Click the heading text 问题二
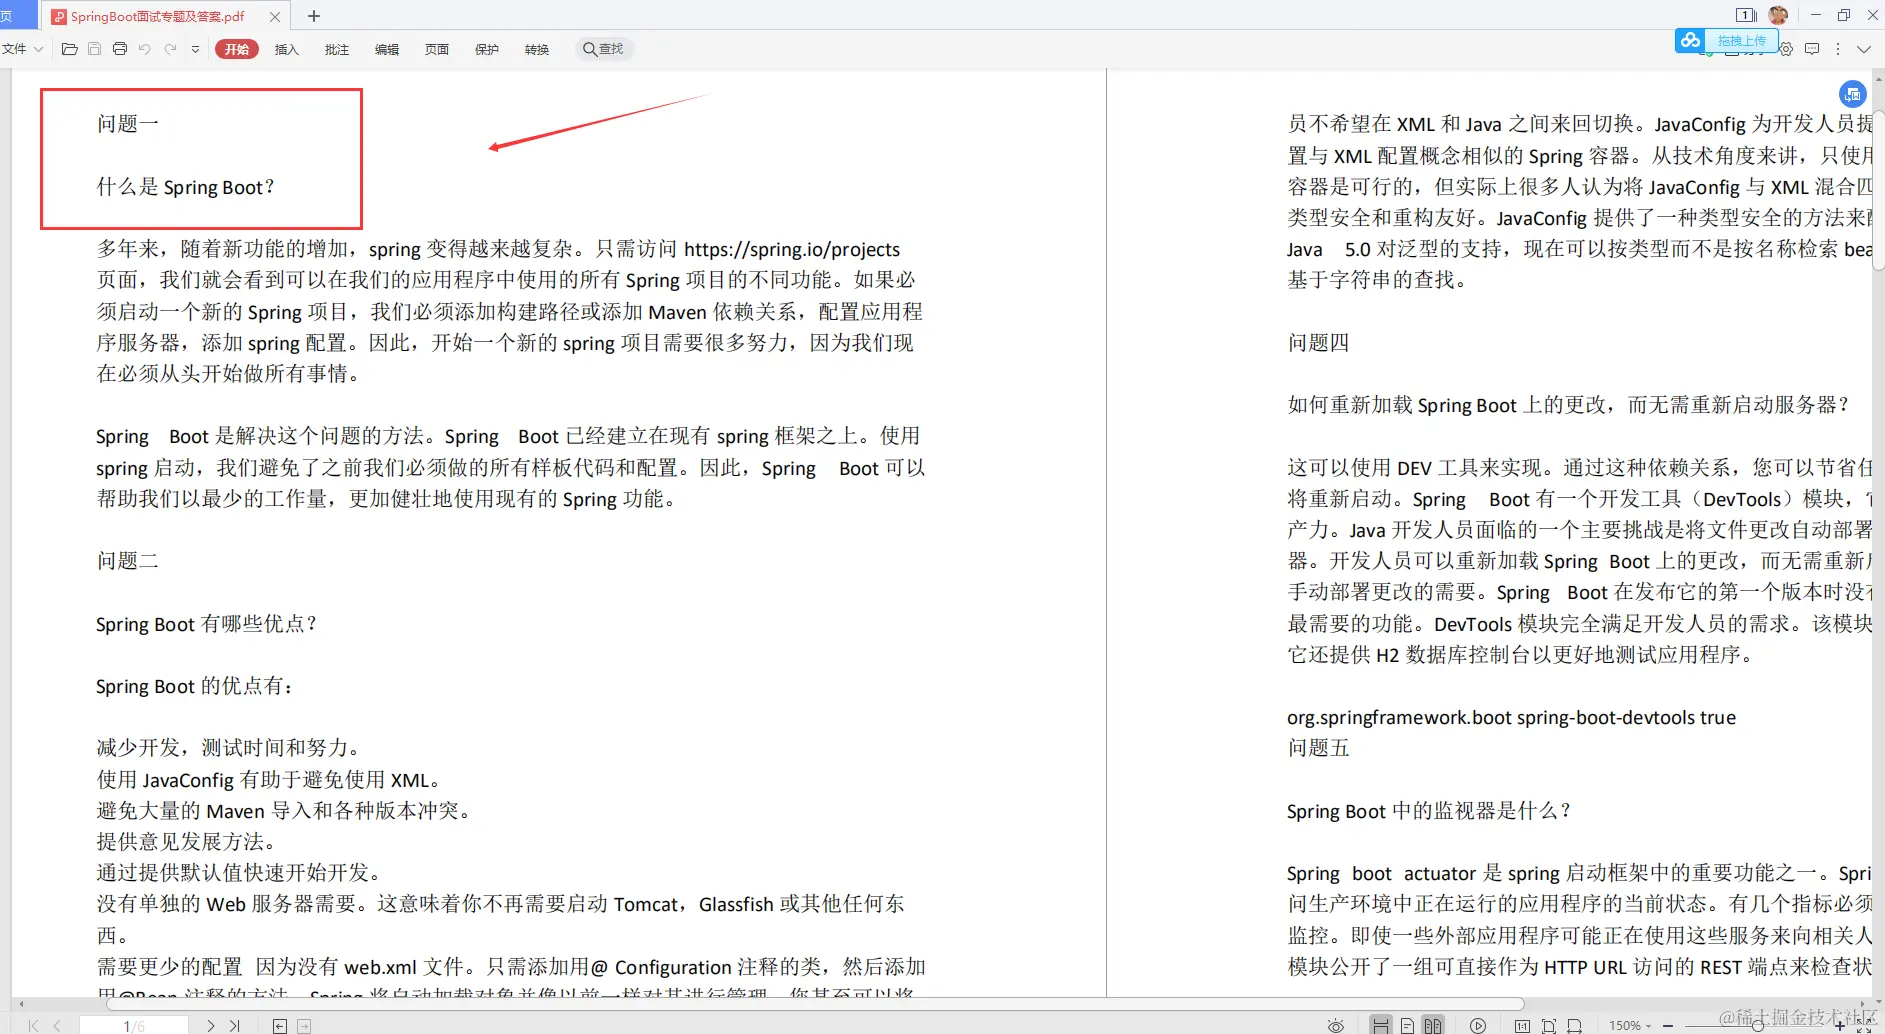The width and height of the screenshot is (1885, 1034). click(x=128, y=561)
